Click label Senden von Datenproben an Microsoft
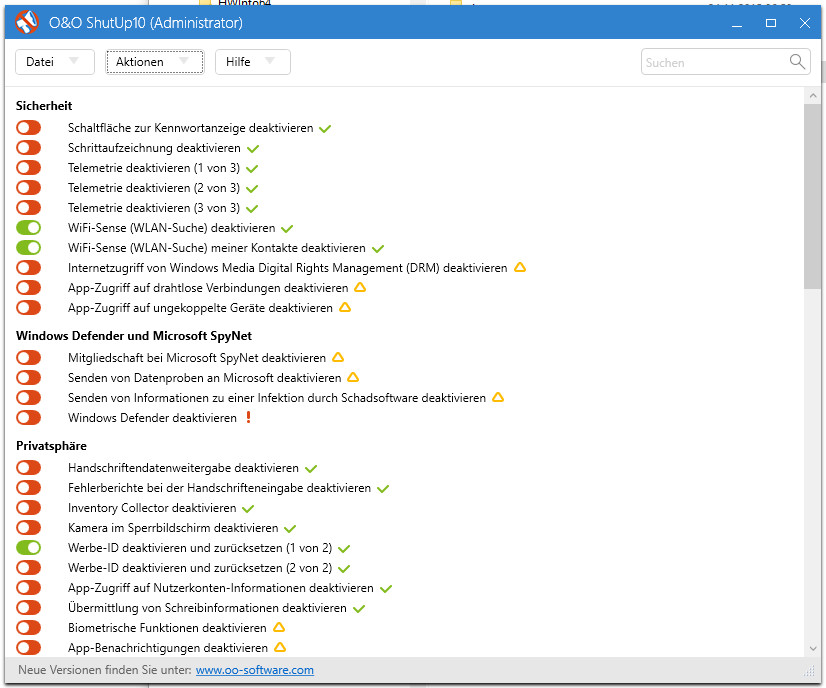This screenshot has height=688, width=826. coord(204,378)
